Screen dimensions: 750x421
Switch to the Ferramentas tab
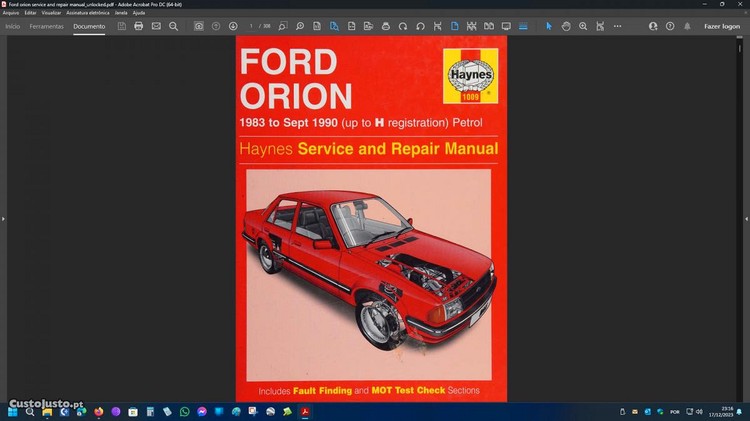[x=46, y=26]
